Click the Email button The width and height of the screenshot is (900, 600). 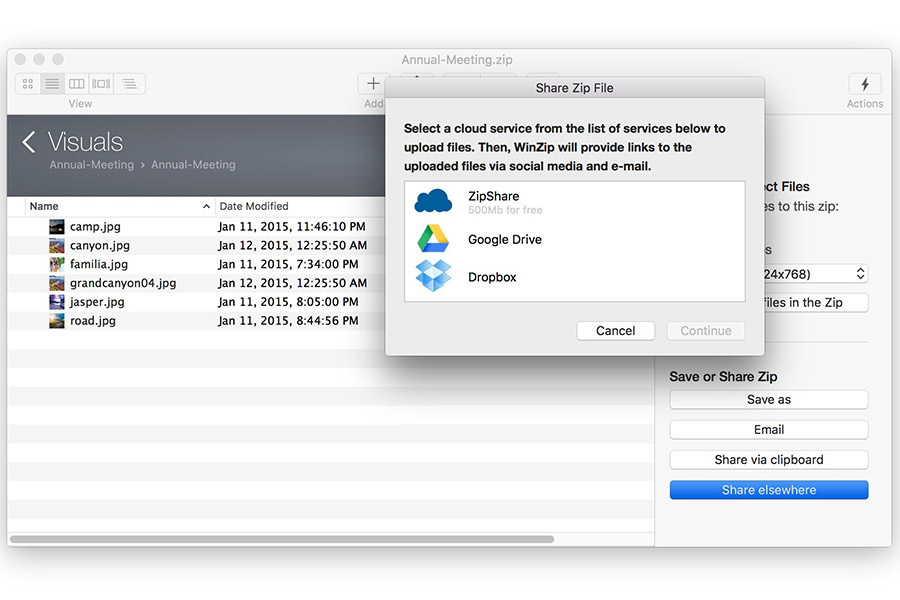click(769, 429)
